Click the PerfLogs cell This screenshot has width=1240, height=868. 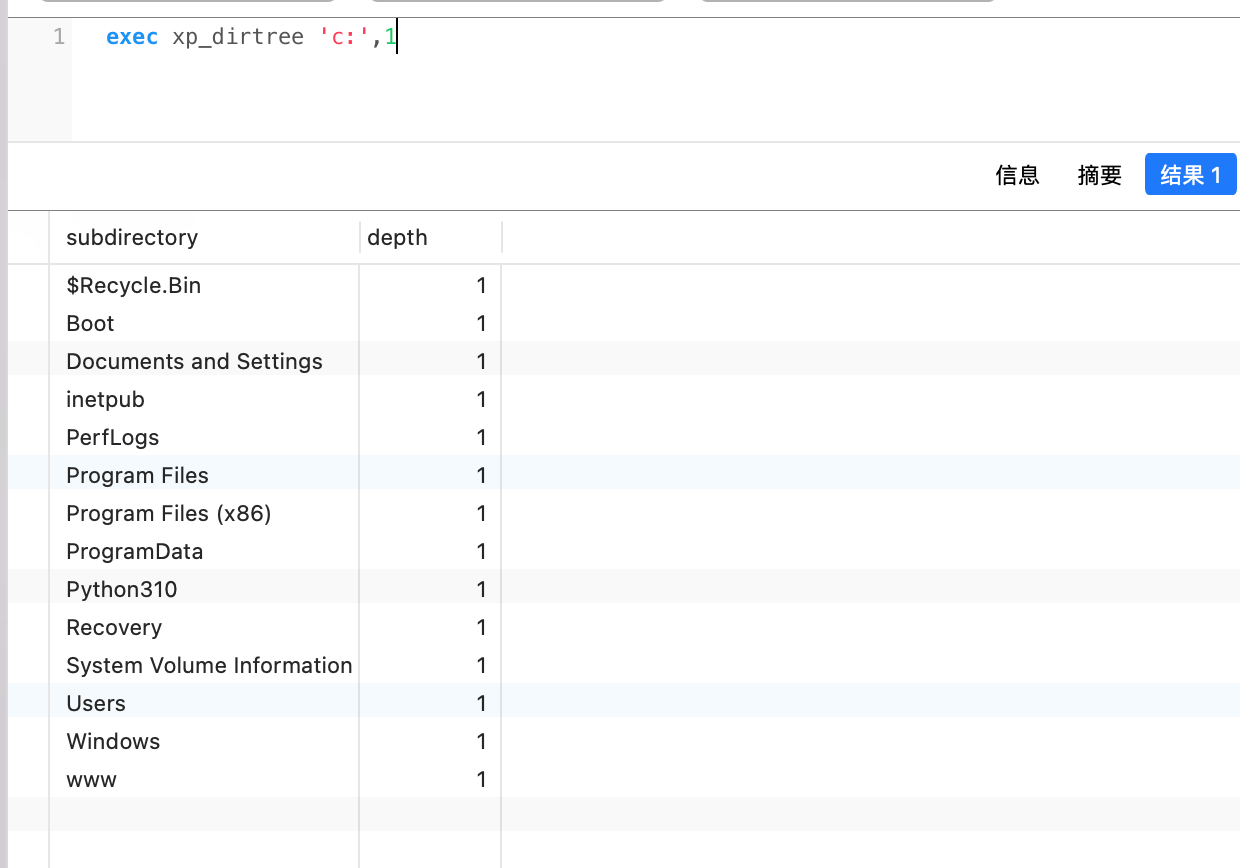(x=112, y=438)
